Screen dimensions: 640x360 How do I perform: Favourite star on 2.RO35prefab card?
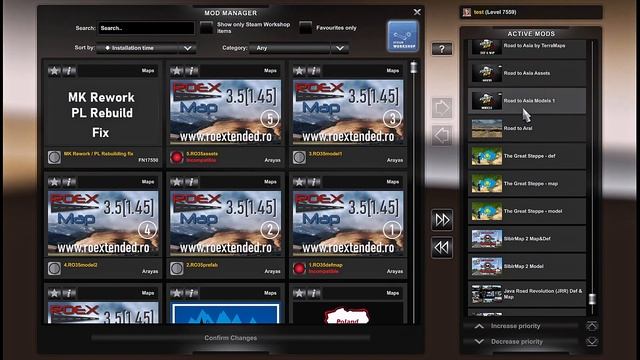[x=176, y=182]
